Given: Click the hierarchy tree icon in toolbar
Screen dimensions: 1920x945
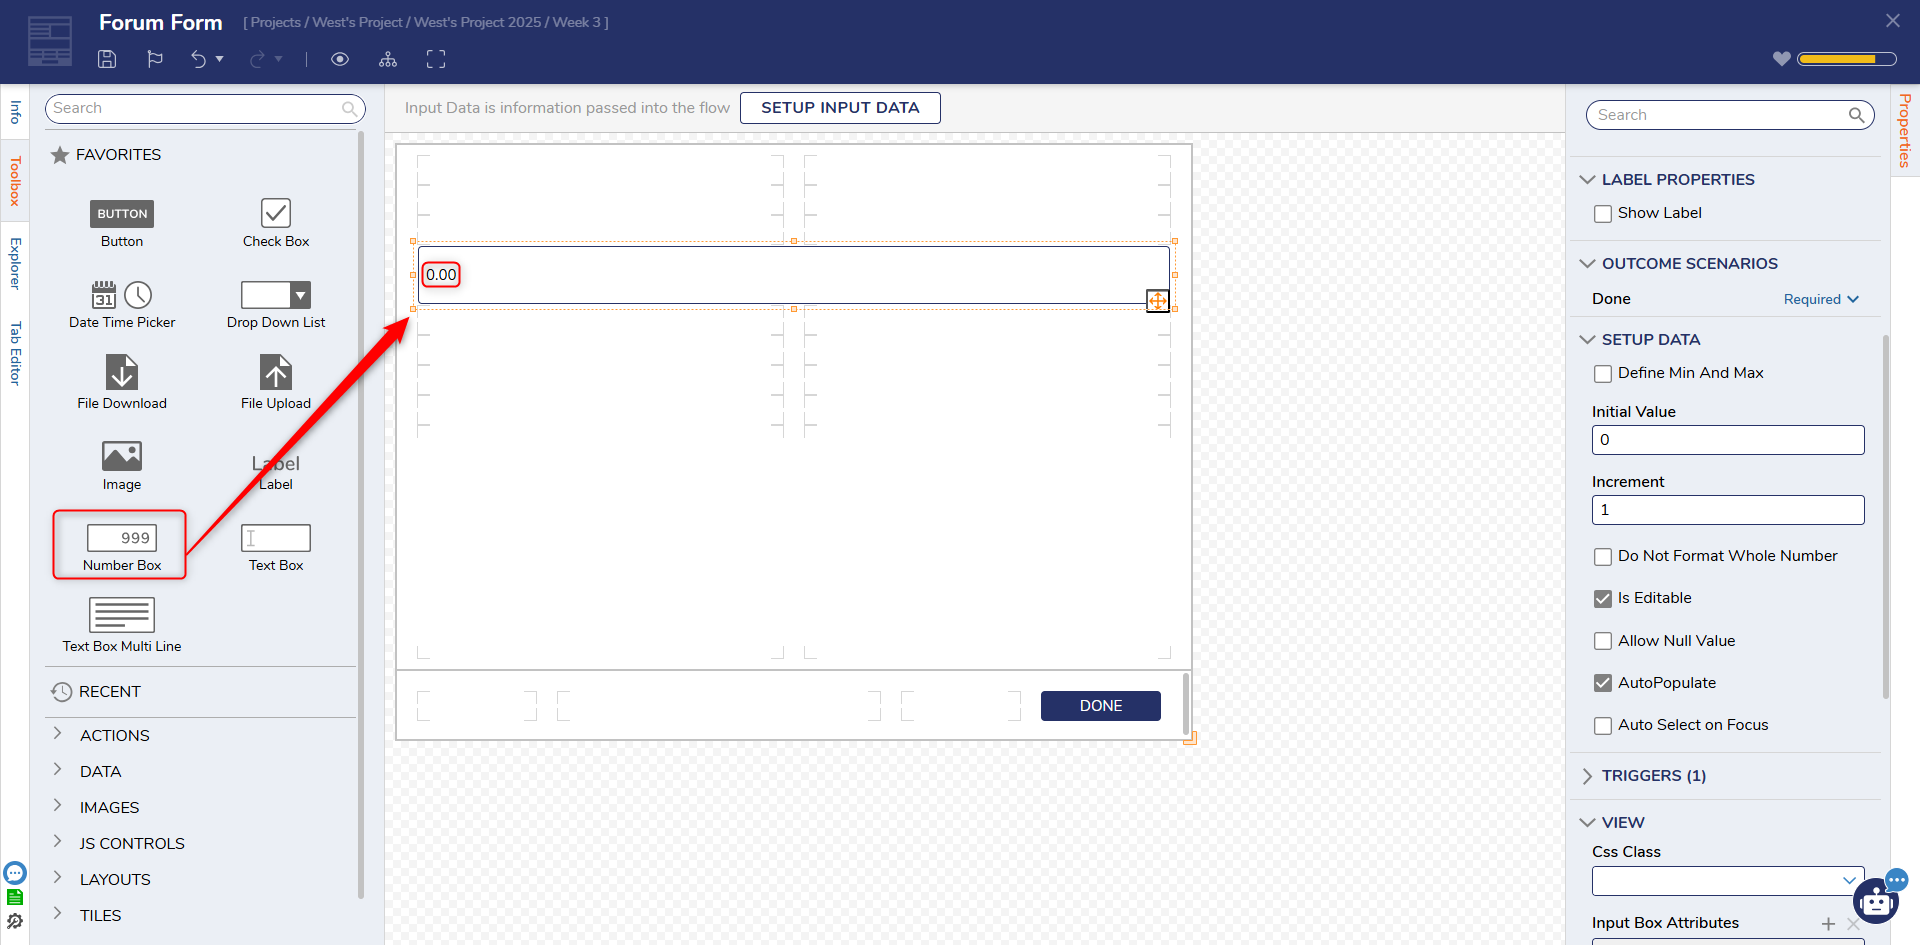Looking at the screenshot, I should click(388, 60).
